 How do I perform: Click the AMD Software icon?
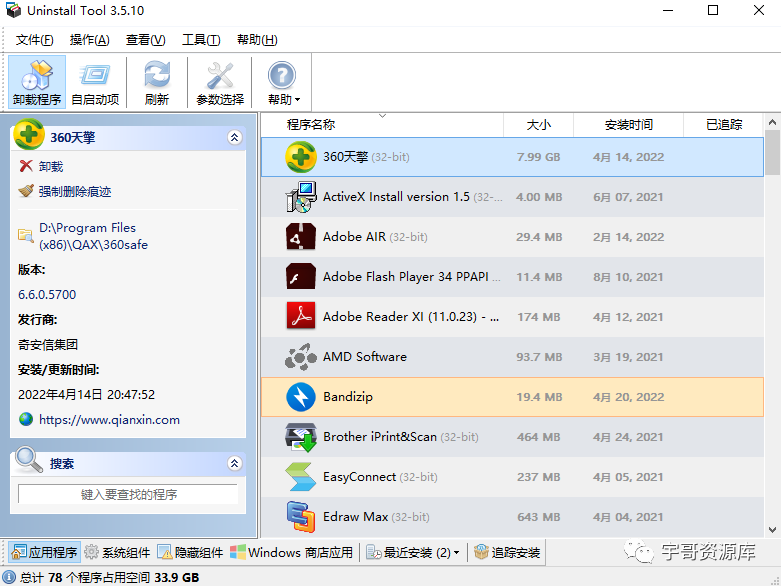click(x=300, y=356)
